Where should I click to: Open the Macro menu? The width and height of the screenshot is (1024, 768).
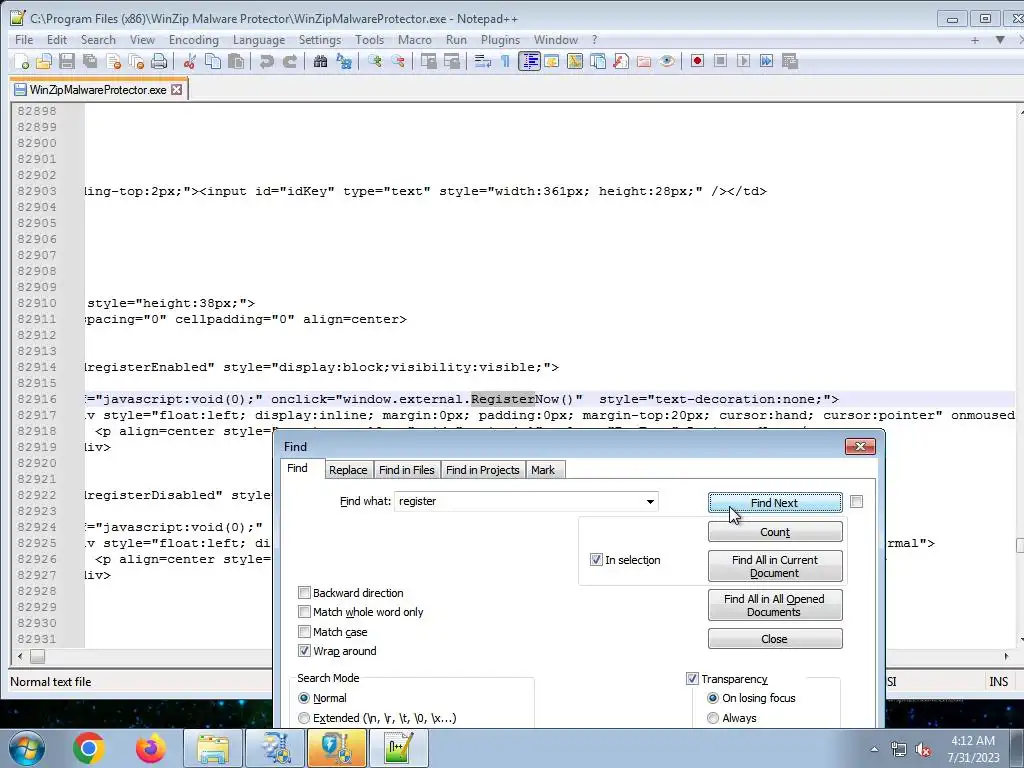[415, 40]
